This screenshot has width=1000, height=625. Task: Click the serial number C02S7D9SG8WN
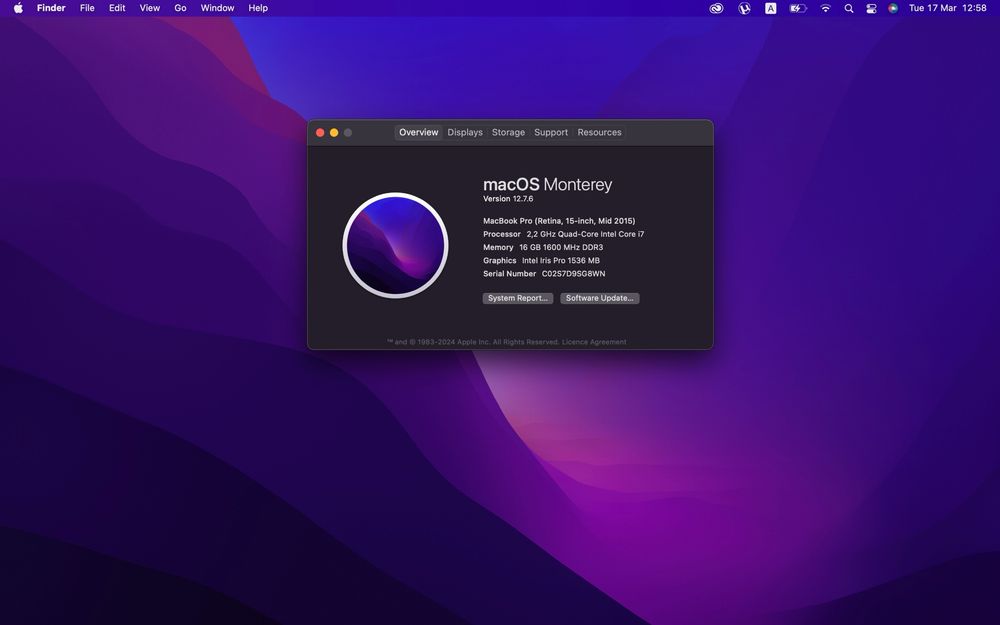(573, 274)
